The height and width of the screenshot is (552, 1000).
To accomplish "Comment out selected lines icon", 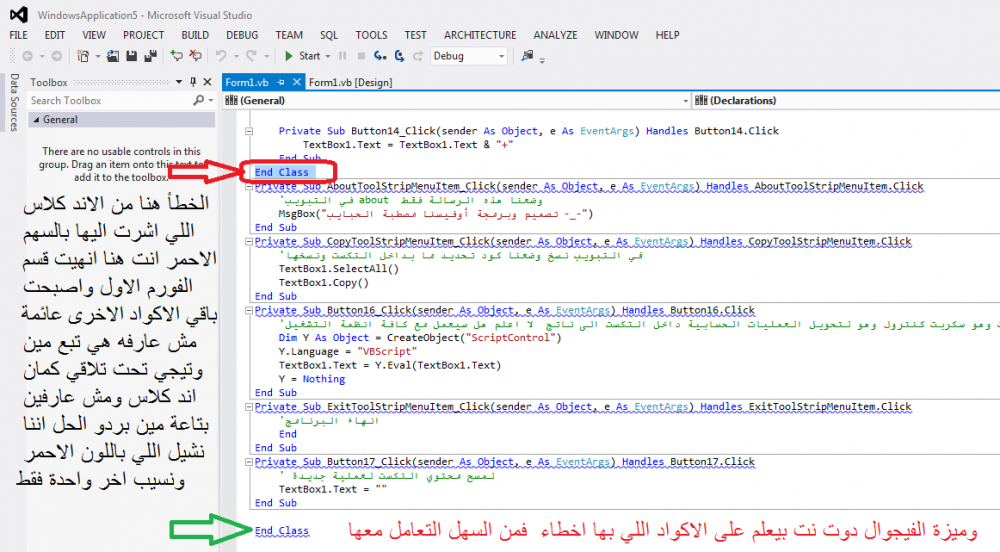I will point(177,56).
